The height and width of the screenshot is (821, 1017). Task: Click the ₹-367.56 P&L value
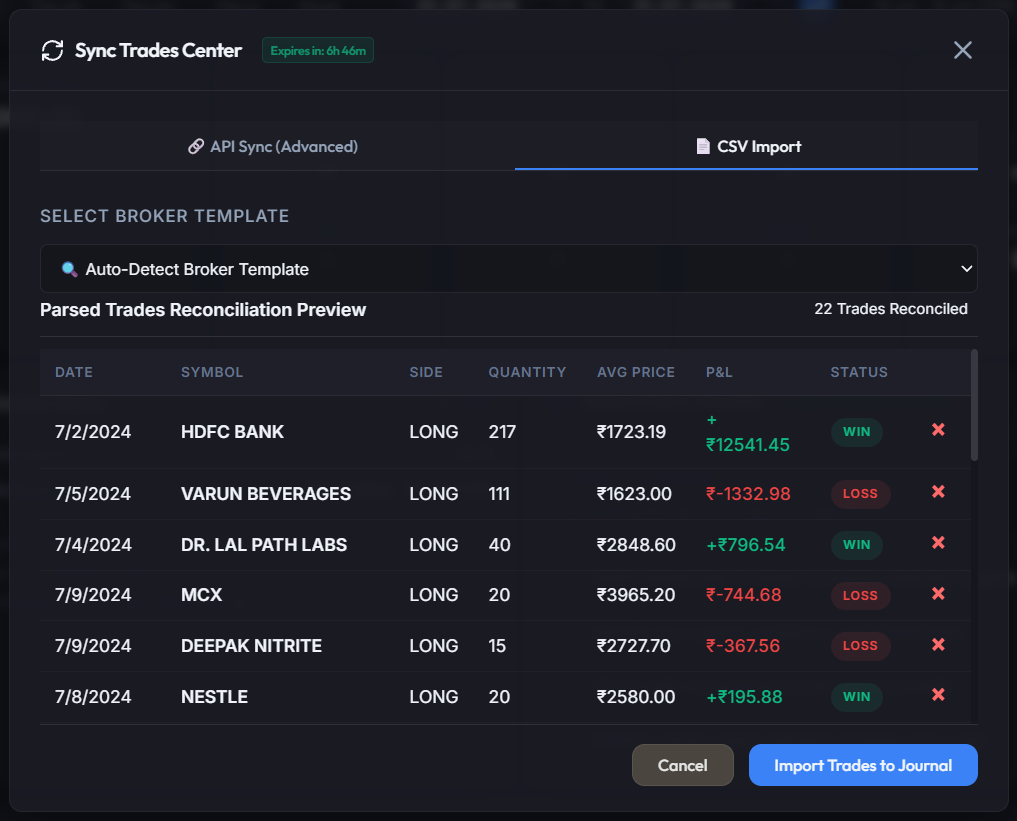[743, 646]
